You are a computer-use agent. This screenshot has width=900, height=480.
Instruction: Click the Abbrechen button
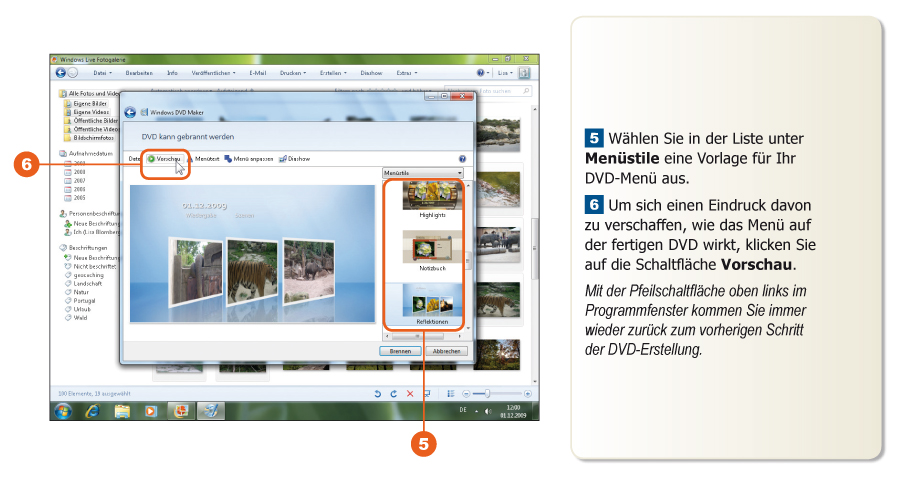tap(446, 351)
